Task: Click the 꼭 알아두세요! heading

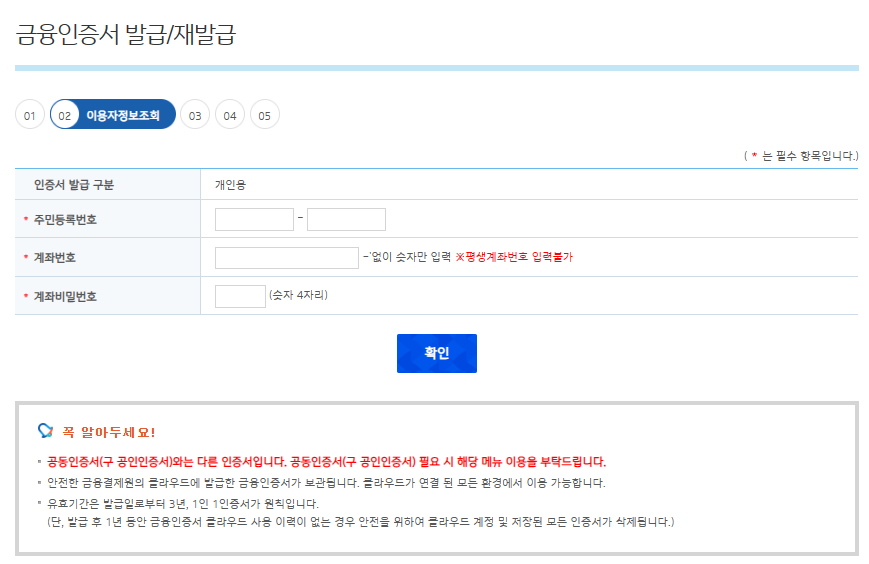Action: 109,432
